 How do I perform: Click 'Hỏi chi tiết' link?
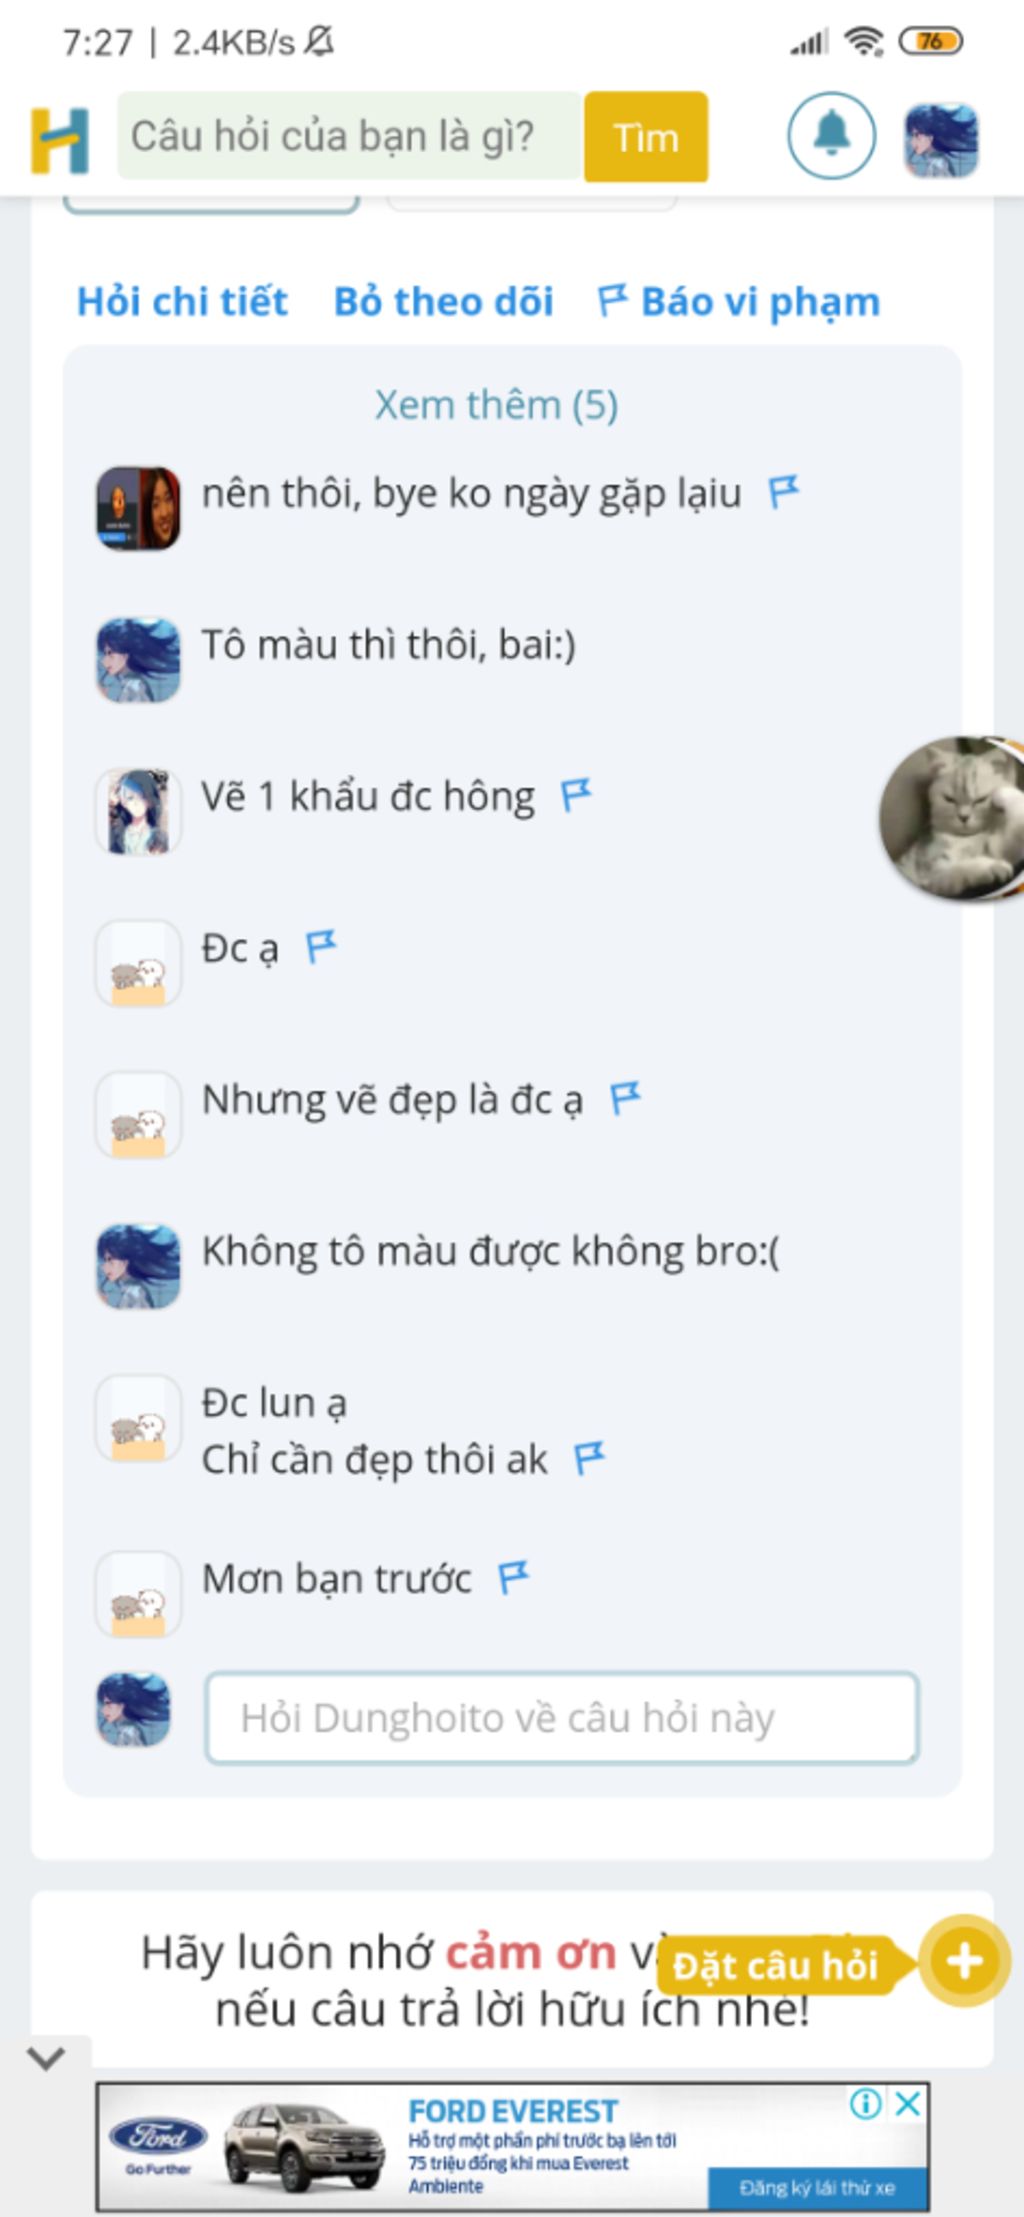coord(183,302)
